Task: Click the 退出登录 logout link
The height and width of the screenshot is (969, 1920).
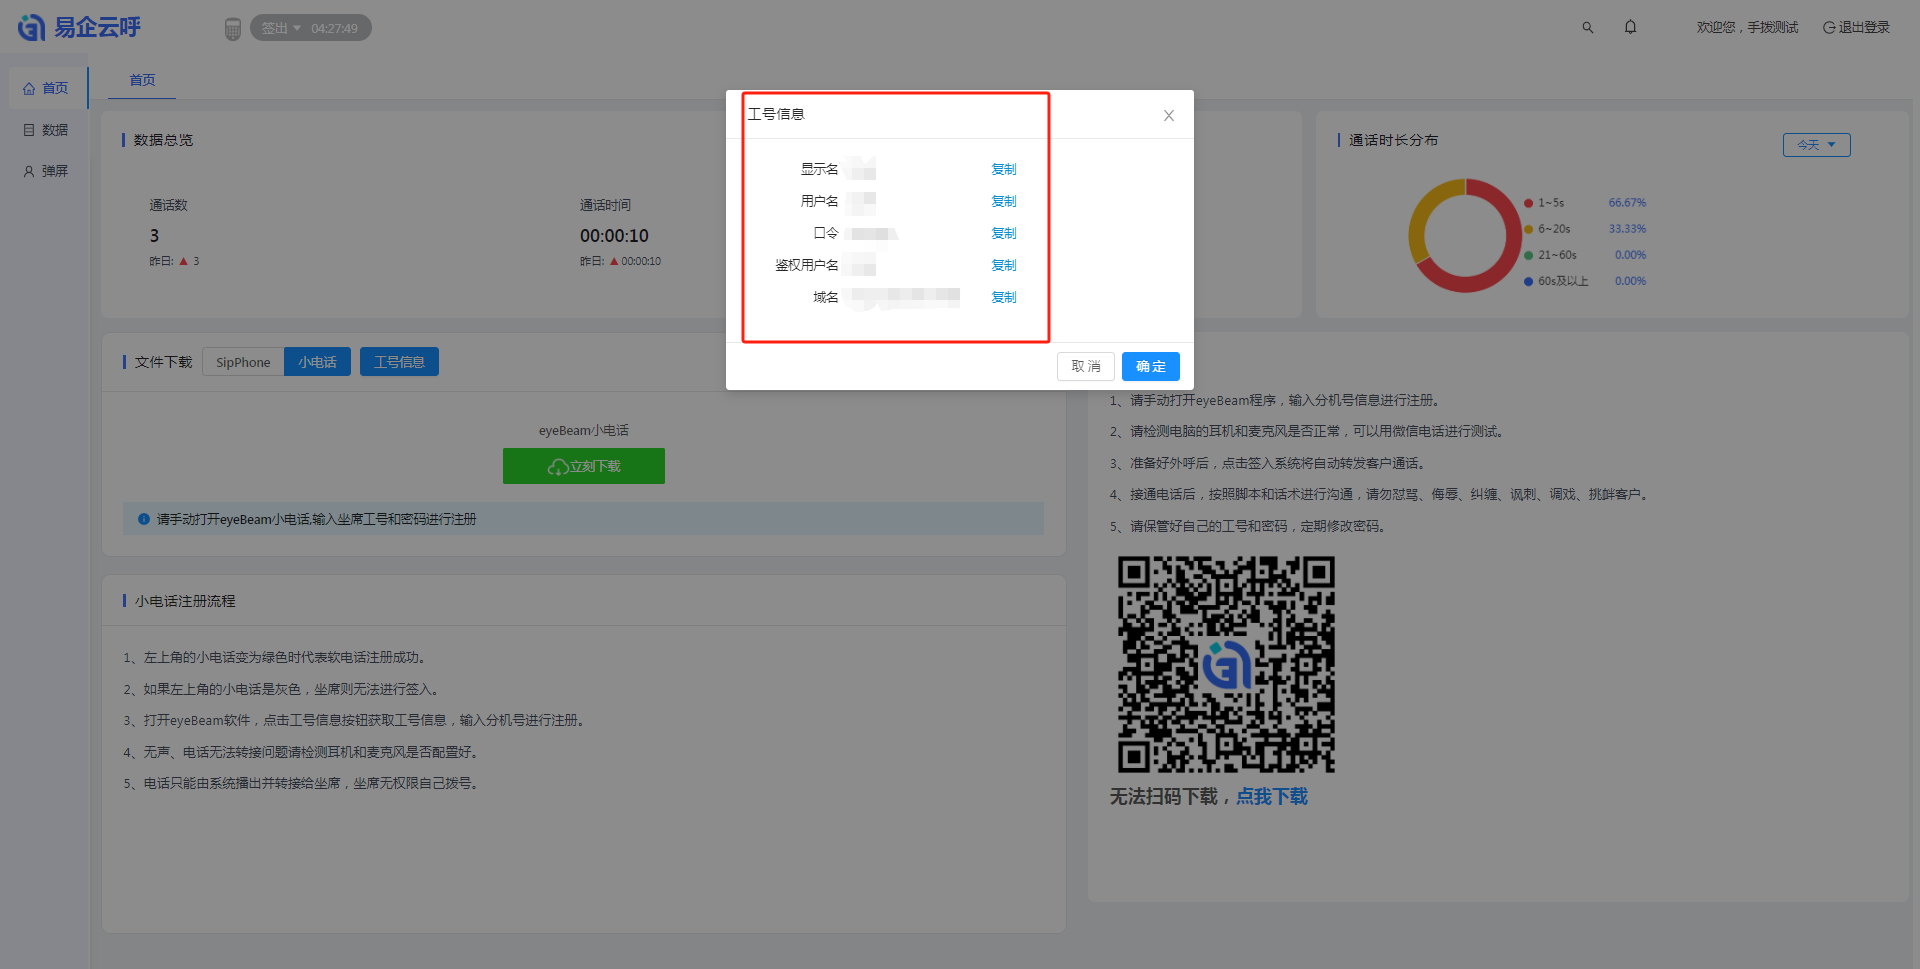Action: tap(1856, 28)
